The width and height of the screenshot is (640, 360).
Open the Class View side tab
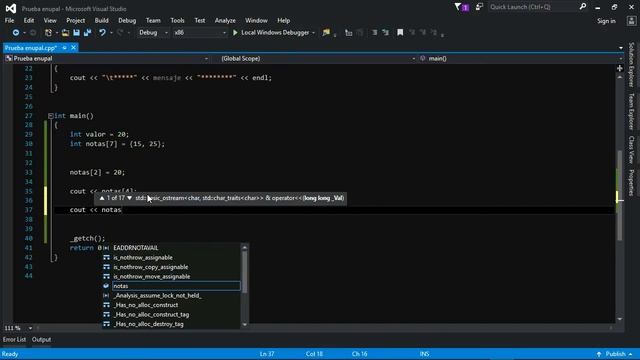[631, 150]
